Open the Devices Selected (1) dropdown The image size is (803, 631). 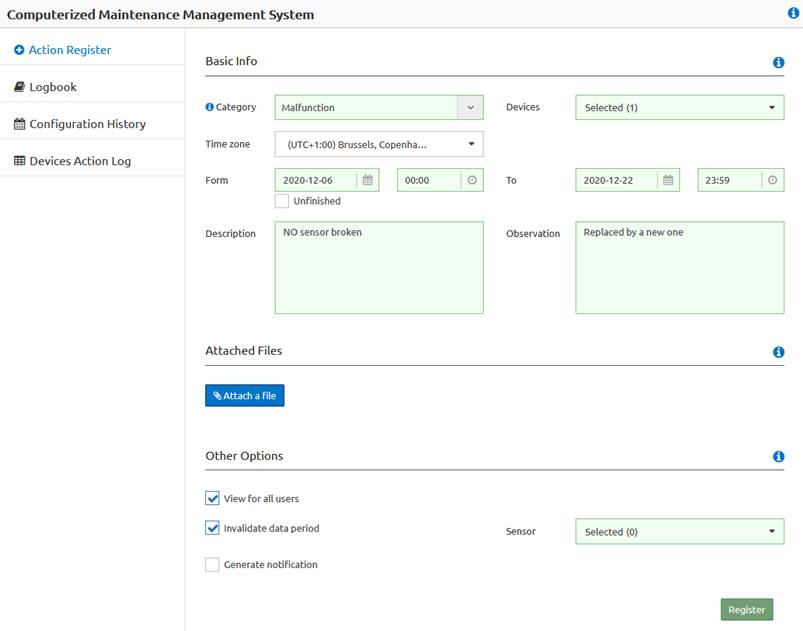tap(680, 108)
